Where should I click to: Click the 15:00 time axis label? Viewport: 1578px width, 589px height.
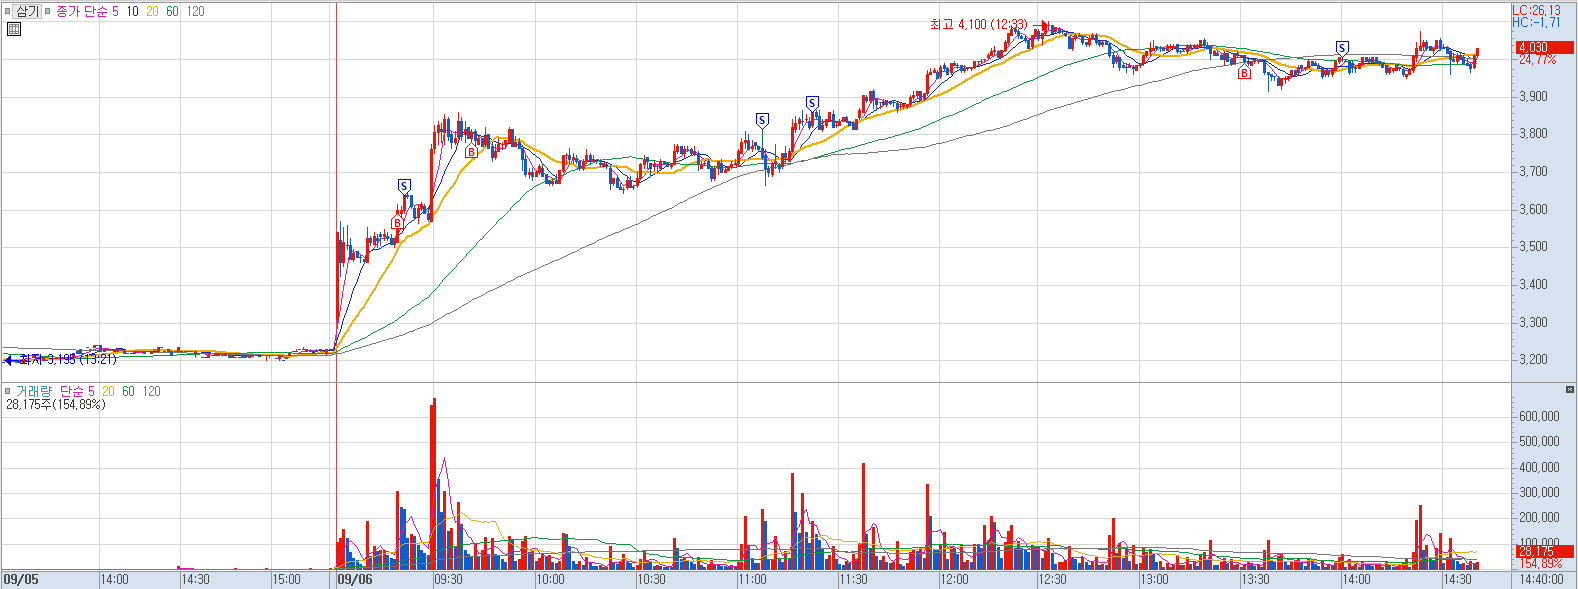coord(286,580)
